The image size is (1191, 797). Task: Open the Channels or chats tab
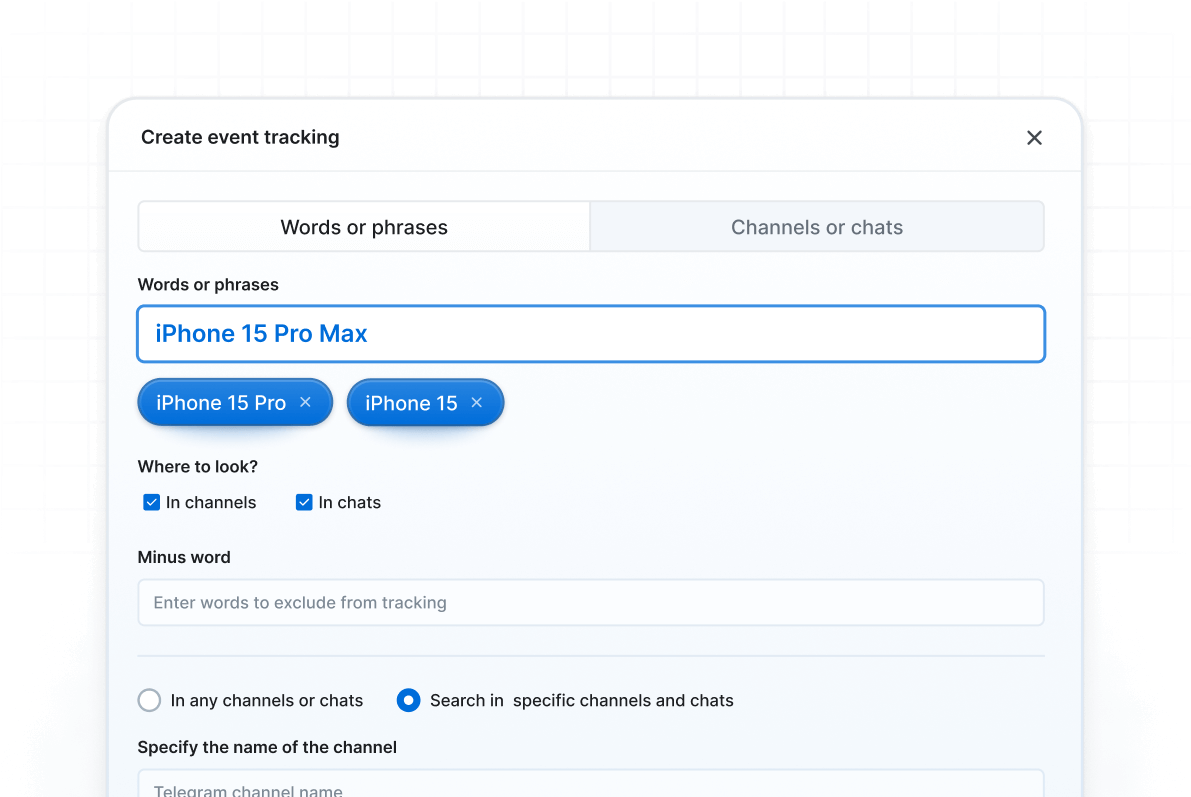point(816,227)
